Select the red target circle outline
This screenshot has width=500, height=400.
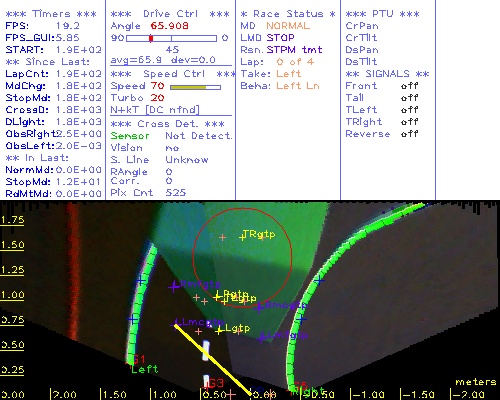242,257
